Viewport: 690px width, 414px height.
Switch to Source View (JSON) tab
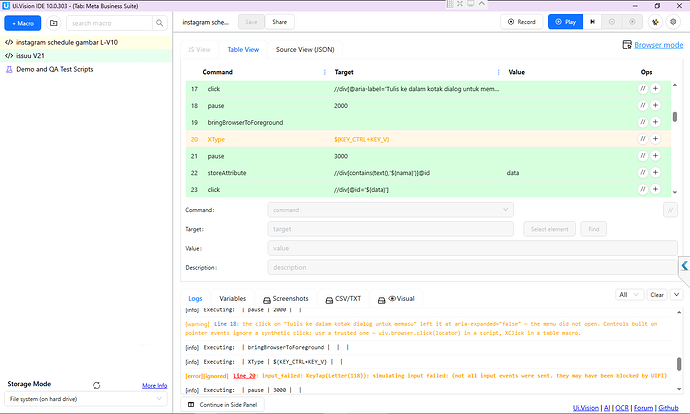[305, 49]
